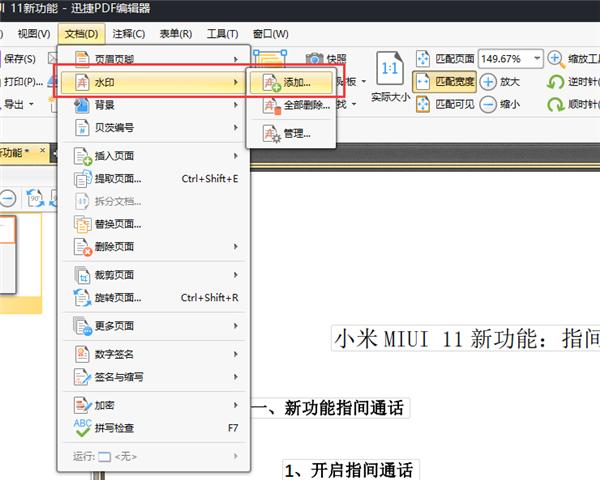
Task: Expand the 背景 submenu arrow
Action: tap(236, 104)
